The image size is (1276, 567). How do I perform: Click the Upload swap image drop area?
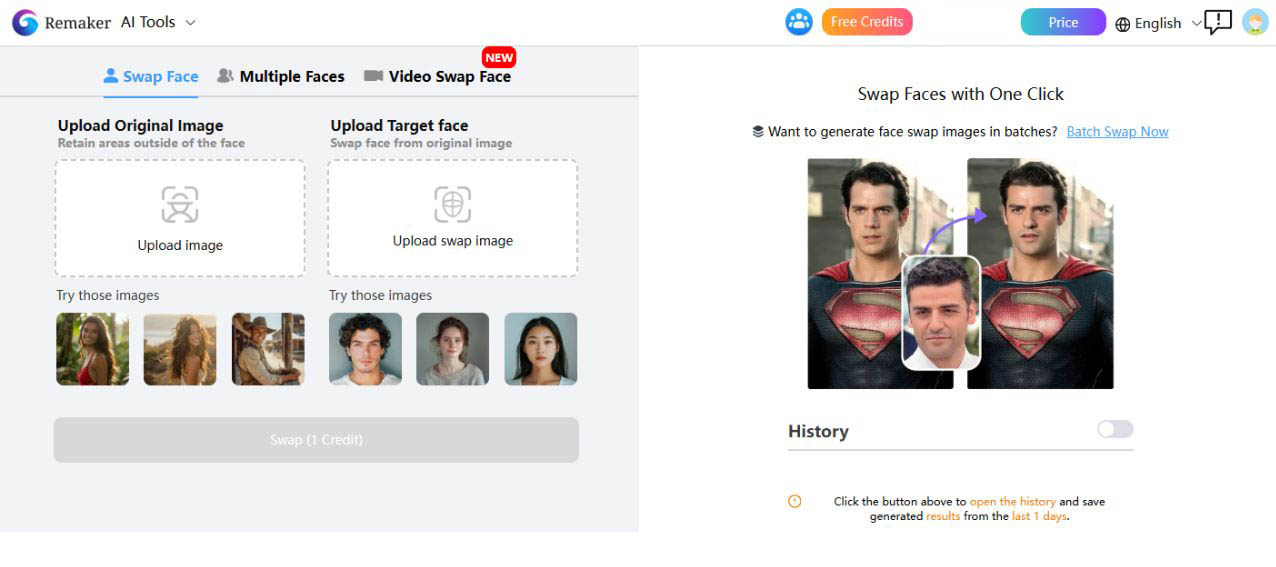click(x=453, y=218)
